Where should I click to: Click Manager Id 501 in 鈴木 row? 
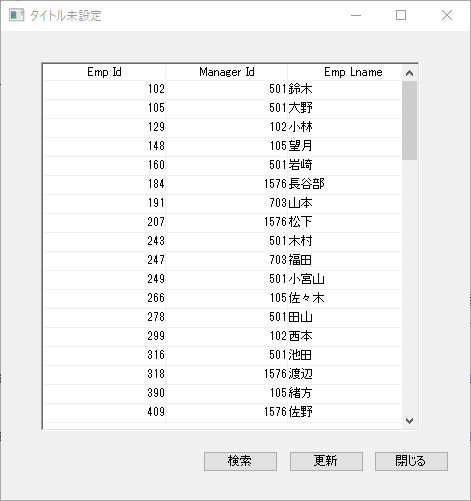(227, 89)
